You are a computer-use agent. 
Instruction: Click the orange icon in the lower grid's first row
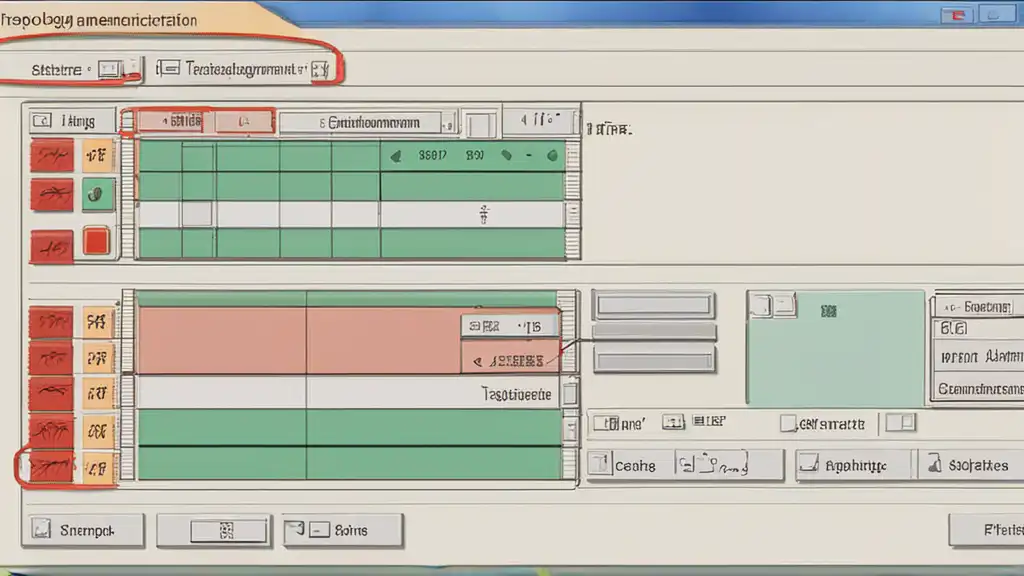98,322
